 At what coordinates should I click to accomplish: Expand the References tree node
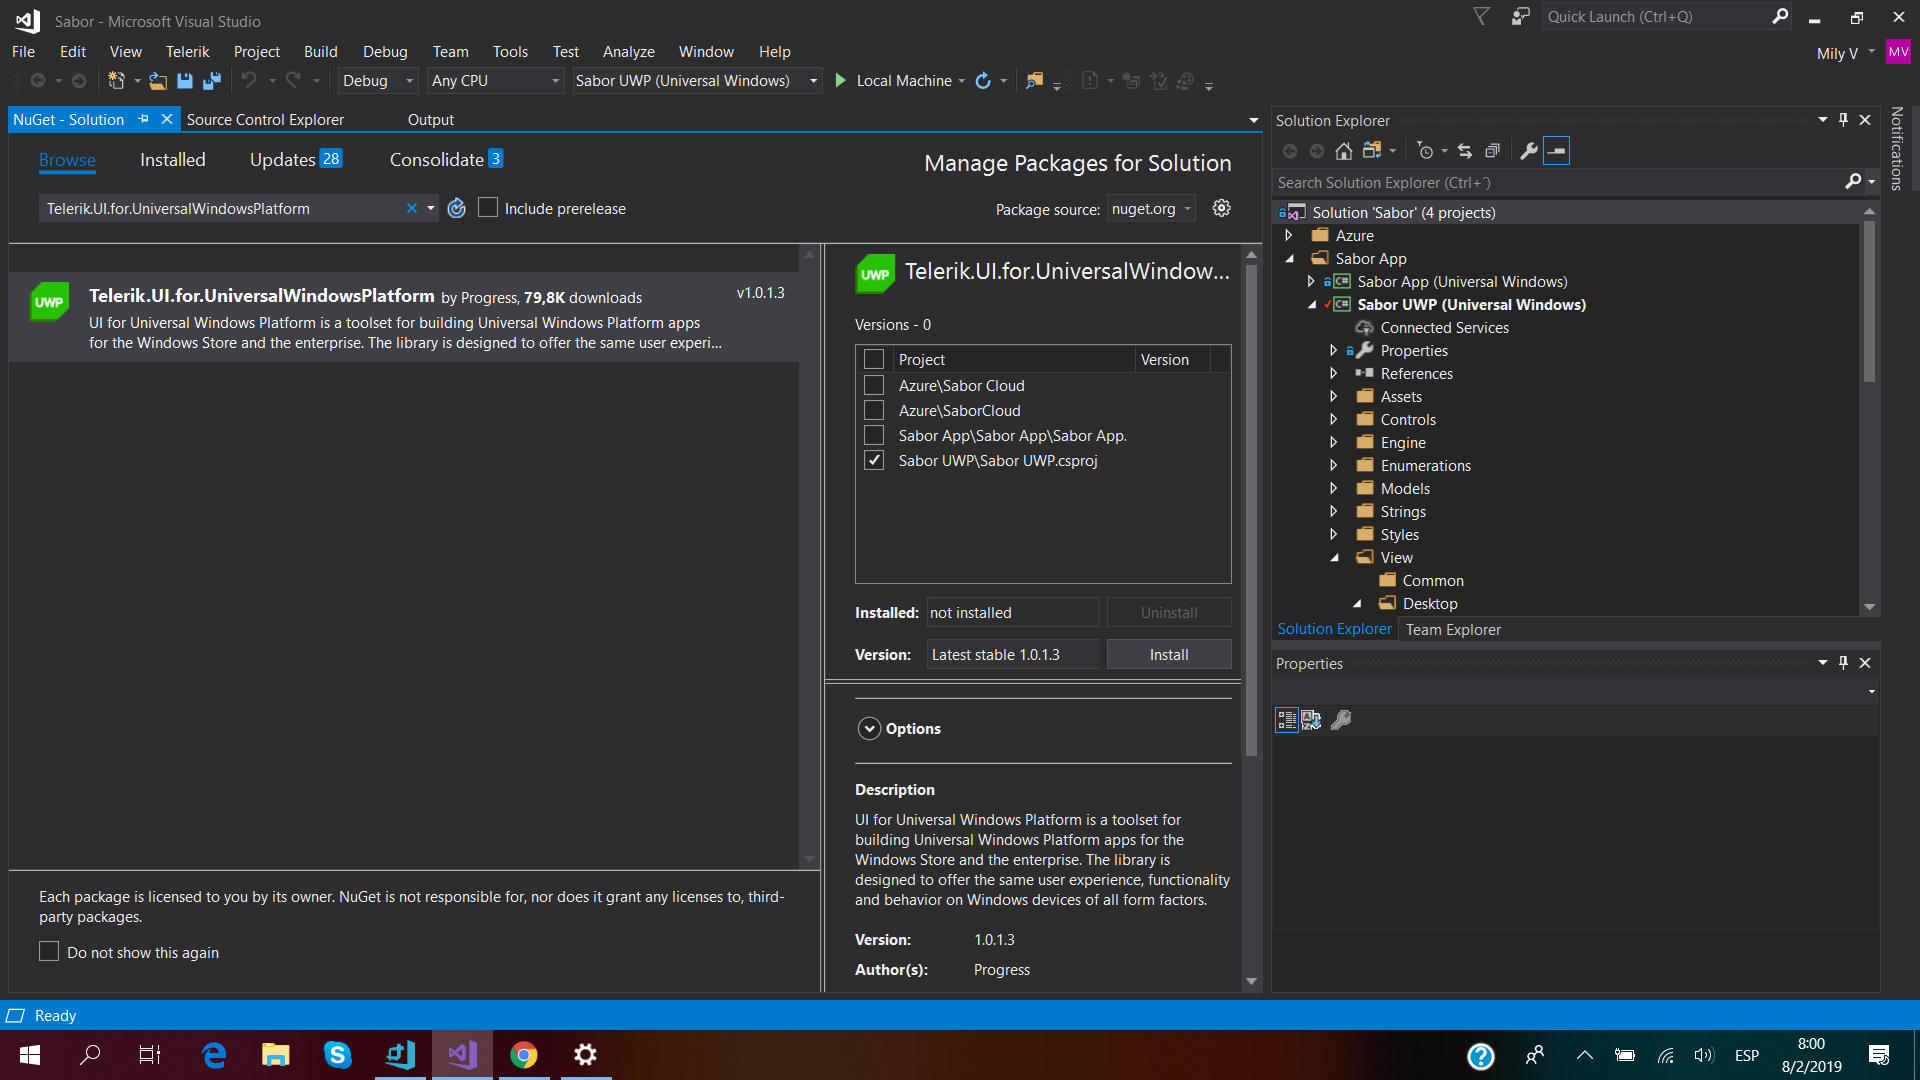click(1333, 373)
